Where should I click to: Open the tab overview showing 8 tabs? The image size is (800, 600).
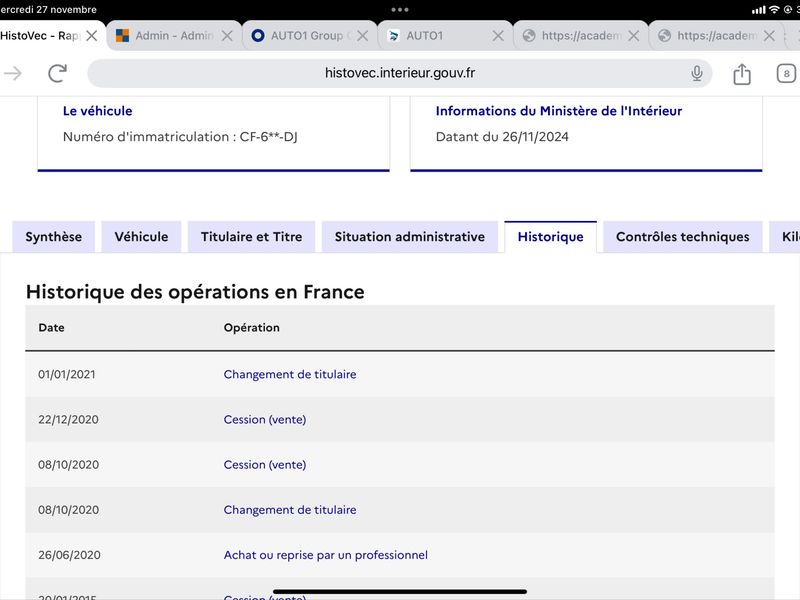[x=786, y=73]
